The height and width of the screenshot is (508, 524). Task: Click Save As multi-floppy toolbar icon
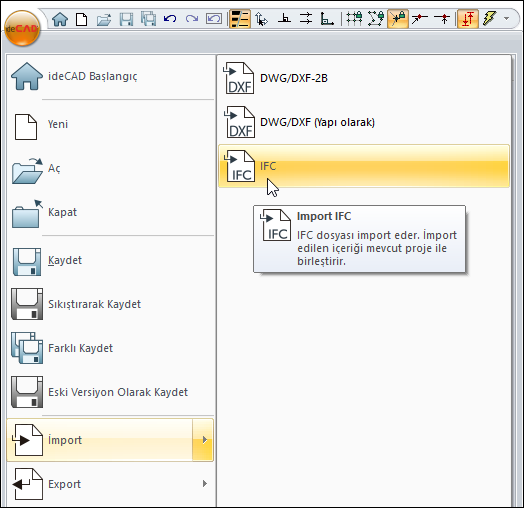148,19
